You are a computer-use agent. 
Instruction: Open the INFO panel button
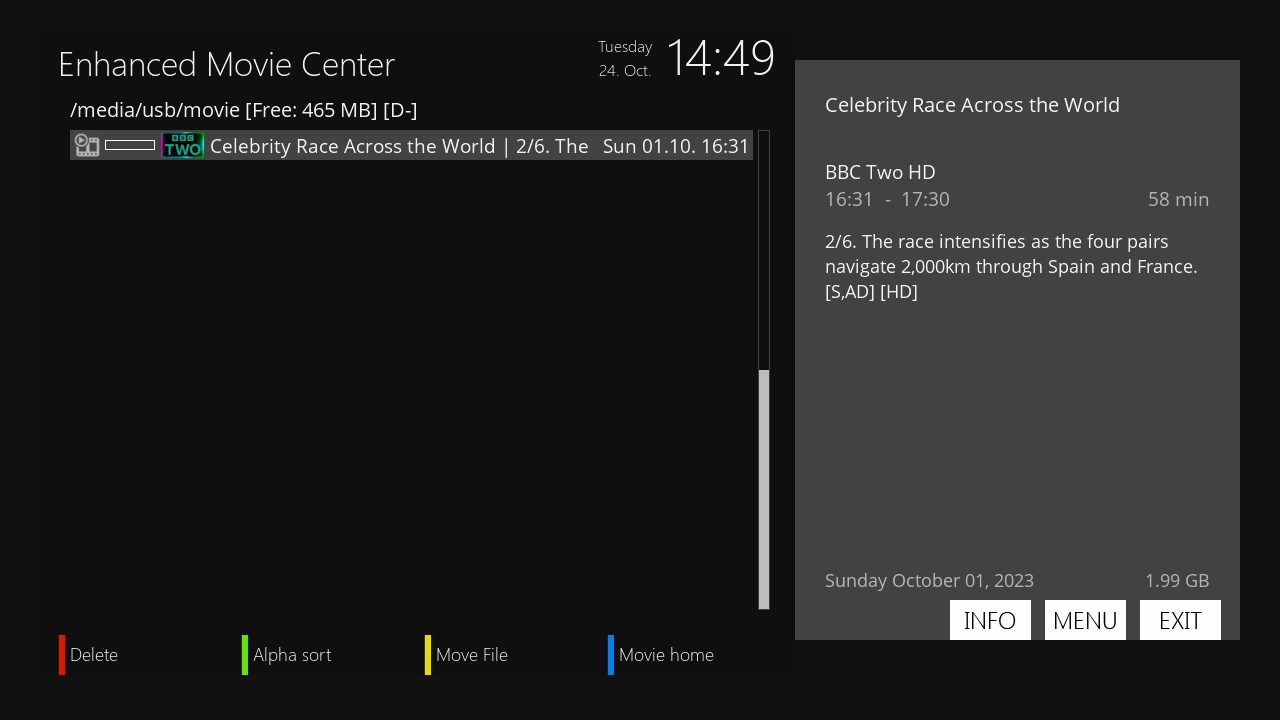[990, 620]
